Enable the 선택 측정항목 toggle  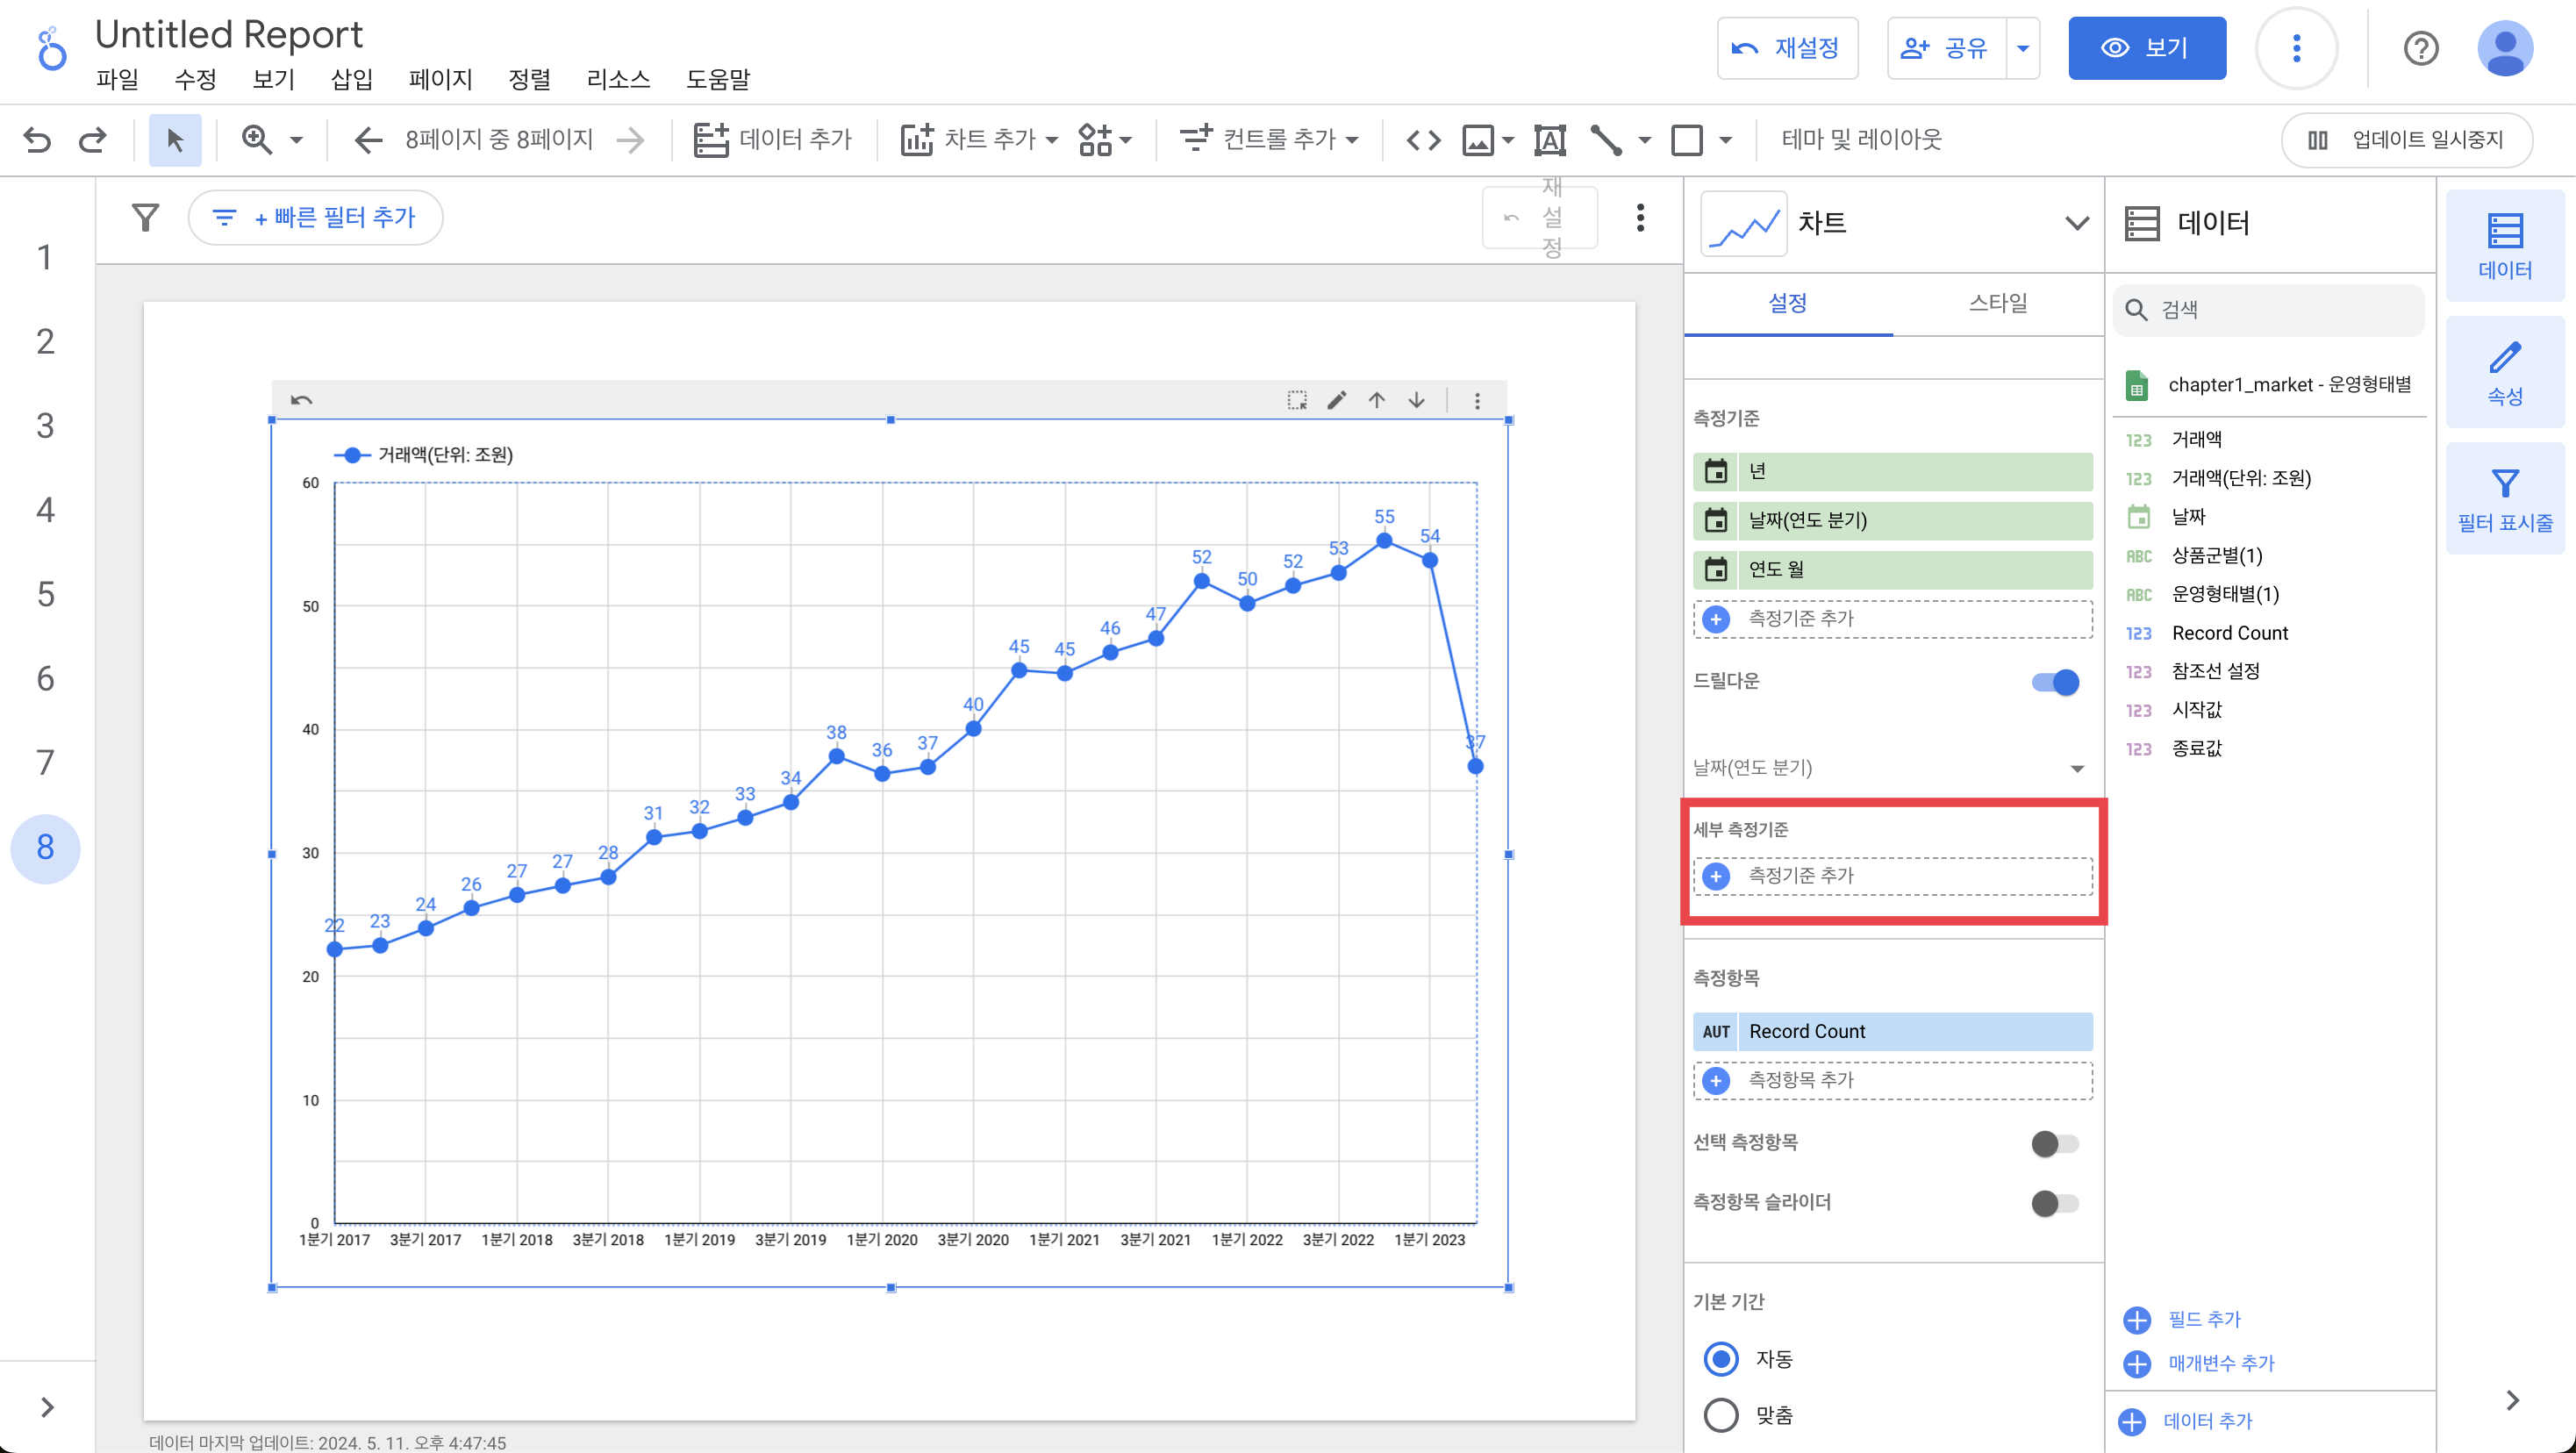(x=2055, y=1143)
